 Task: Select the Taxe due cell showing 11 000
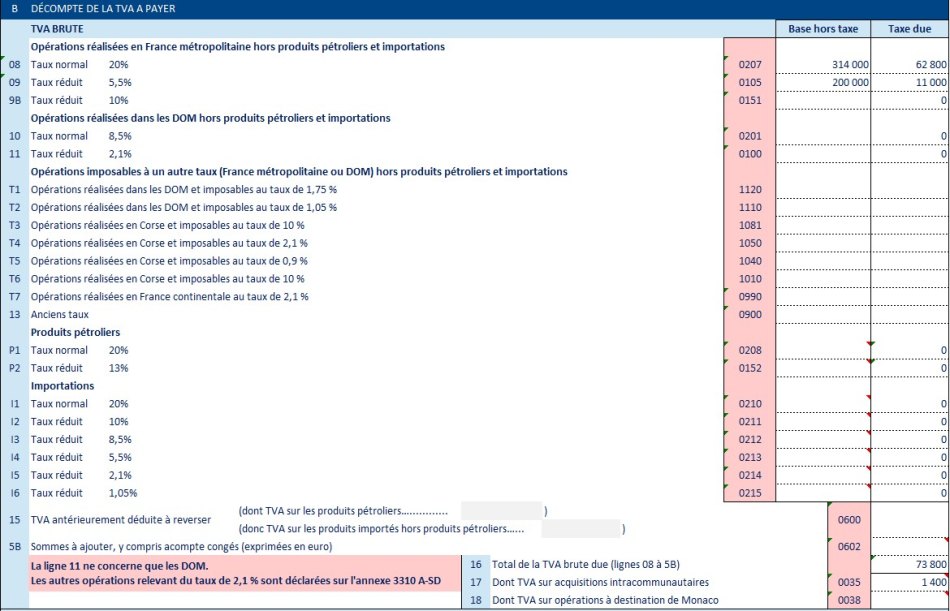click(x=910, y=83)
